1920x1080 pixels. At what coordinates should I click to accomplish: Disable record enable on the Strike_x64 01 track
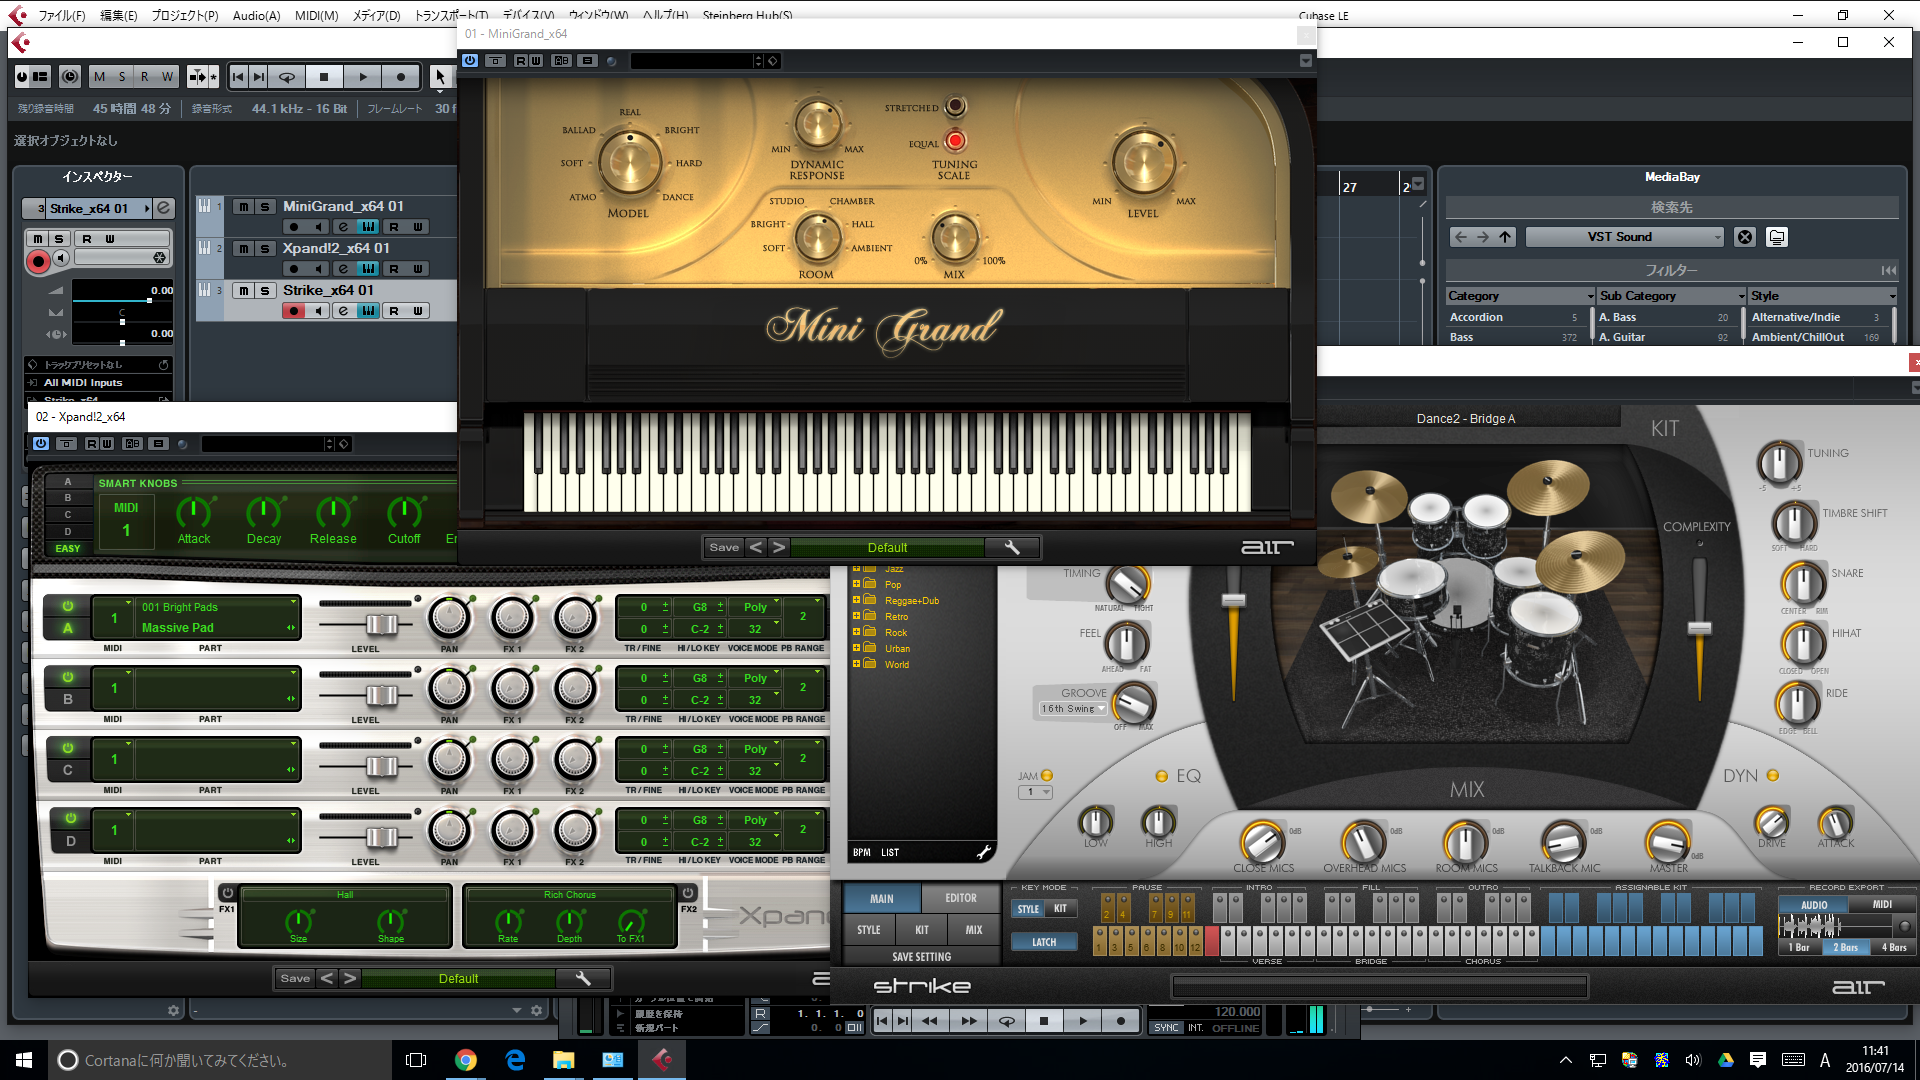(x=294, y=311)
